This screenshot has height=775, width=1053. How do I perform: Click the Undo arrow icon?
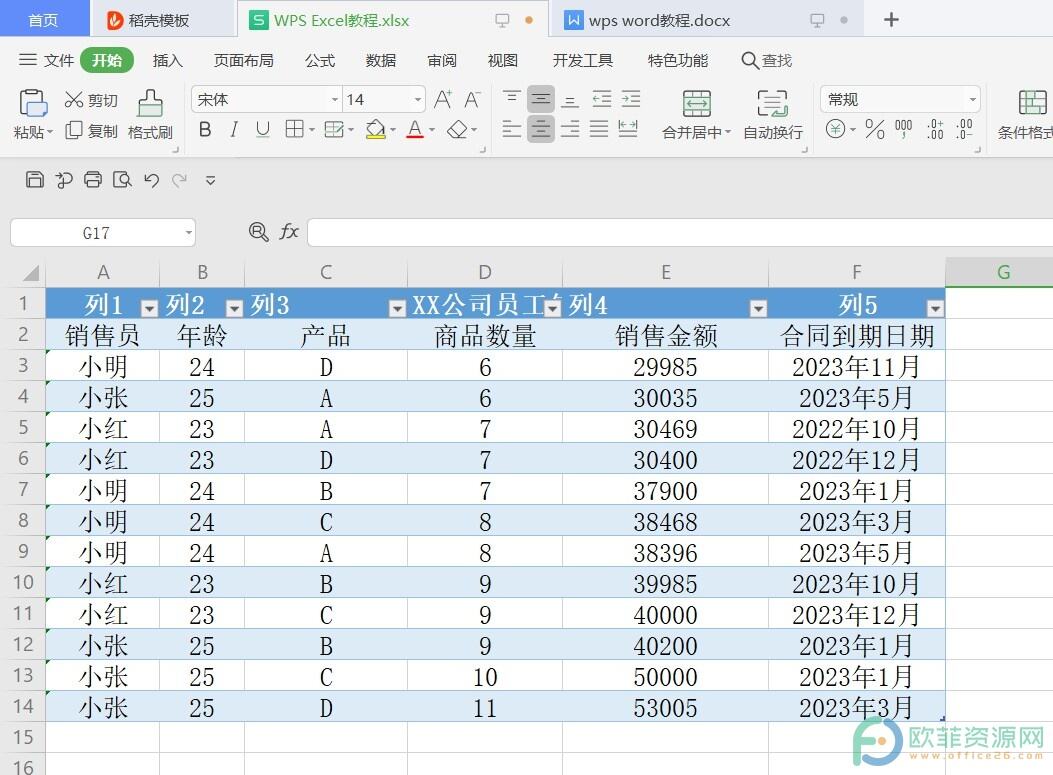point(151,179)
